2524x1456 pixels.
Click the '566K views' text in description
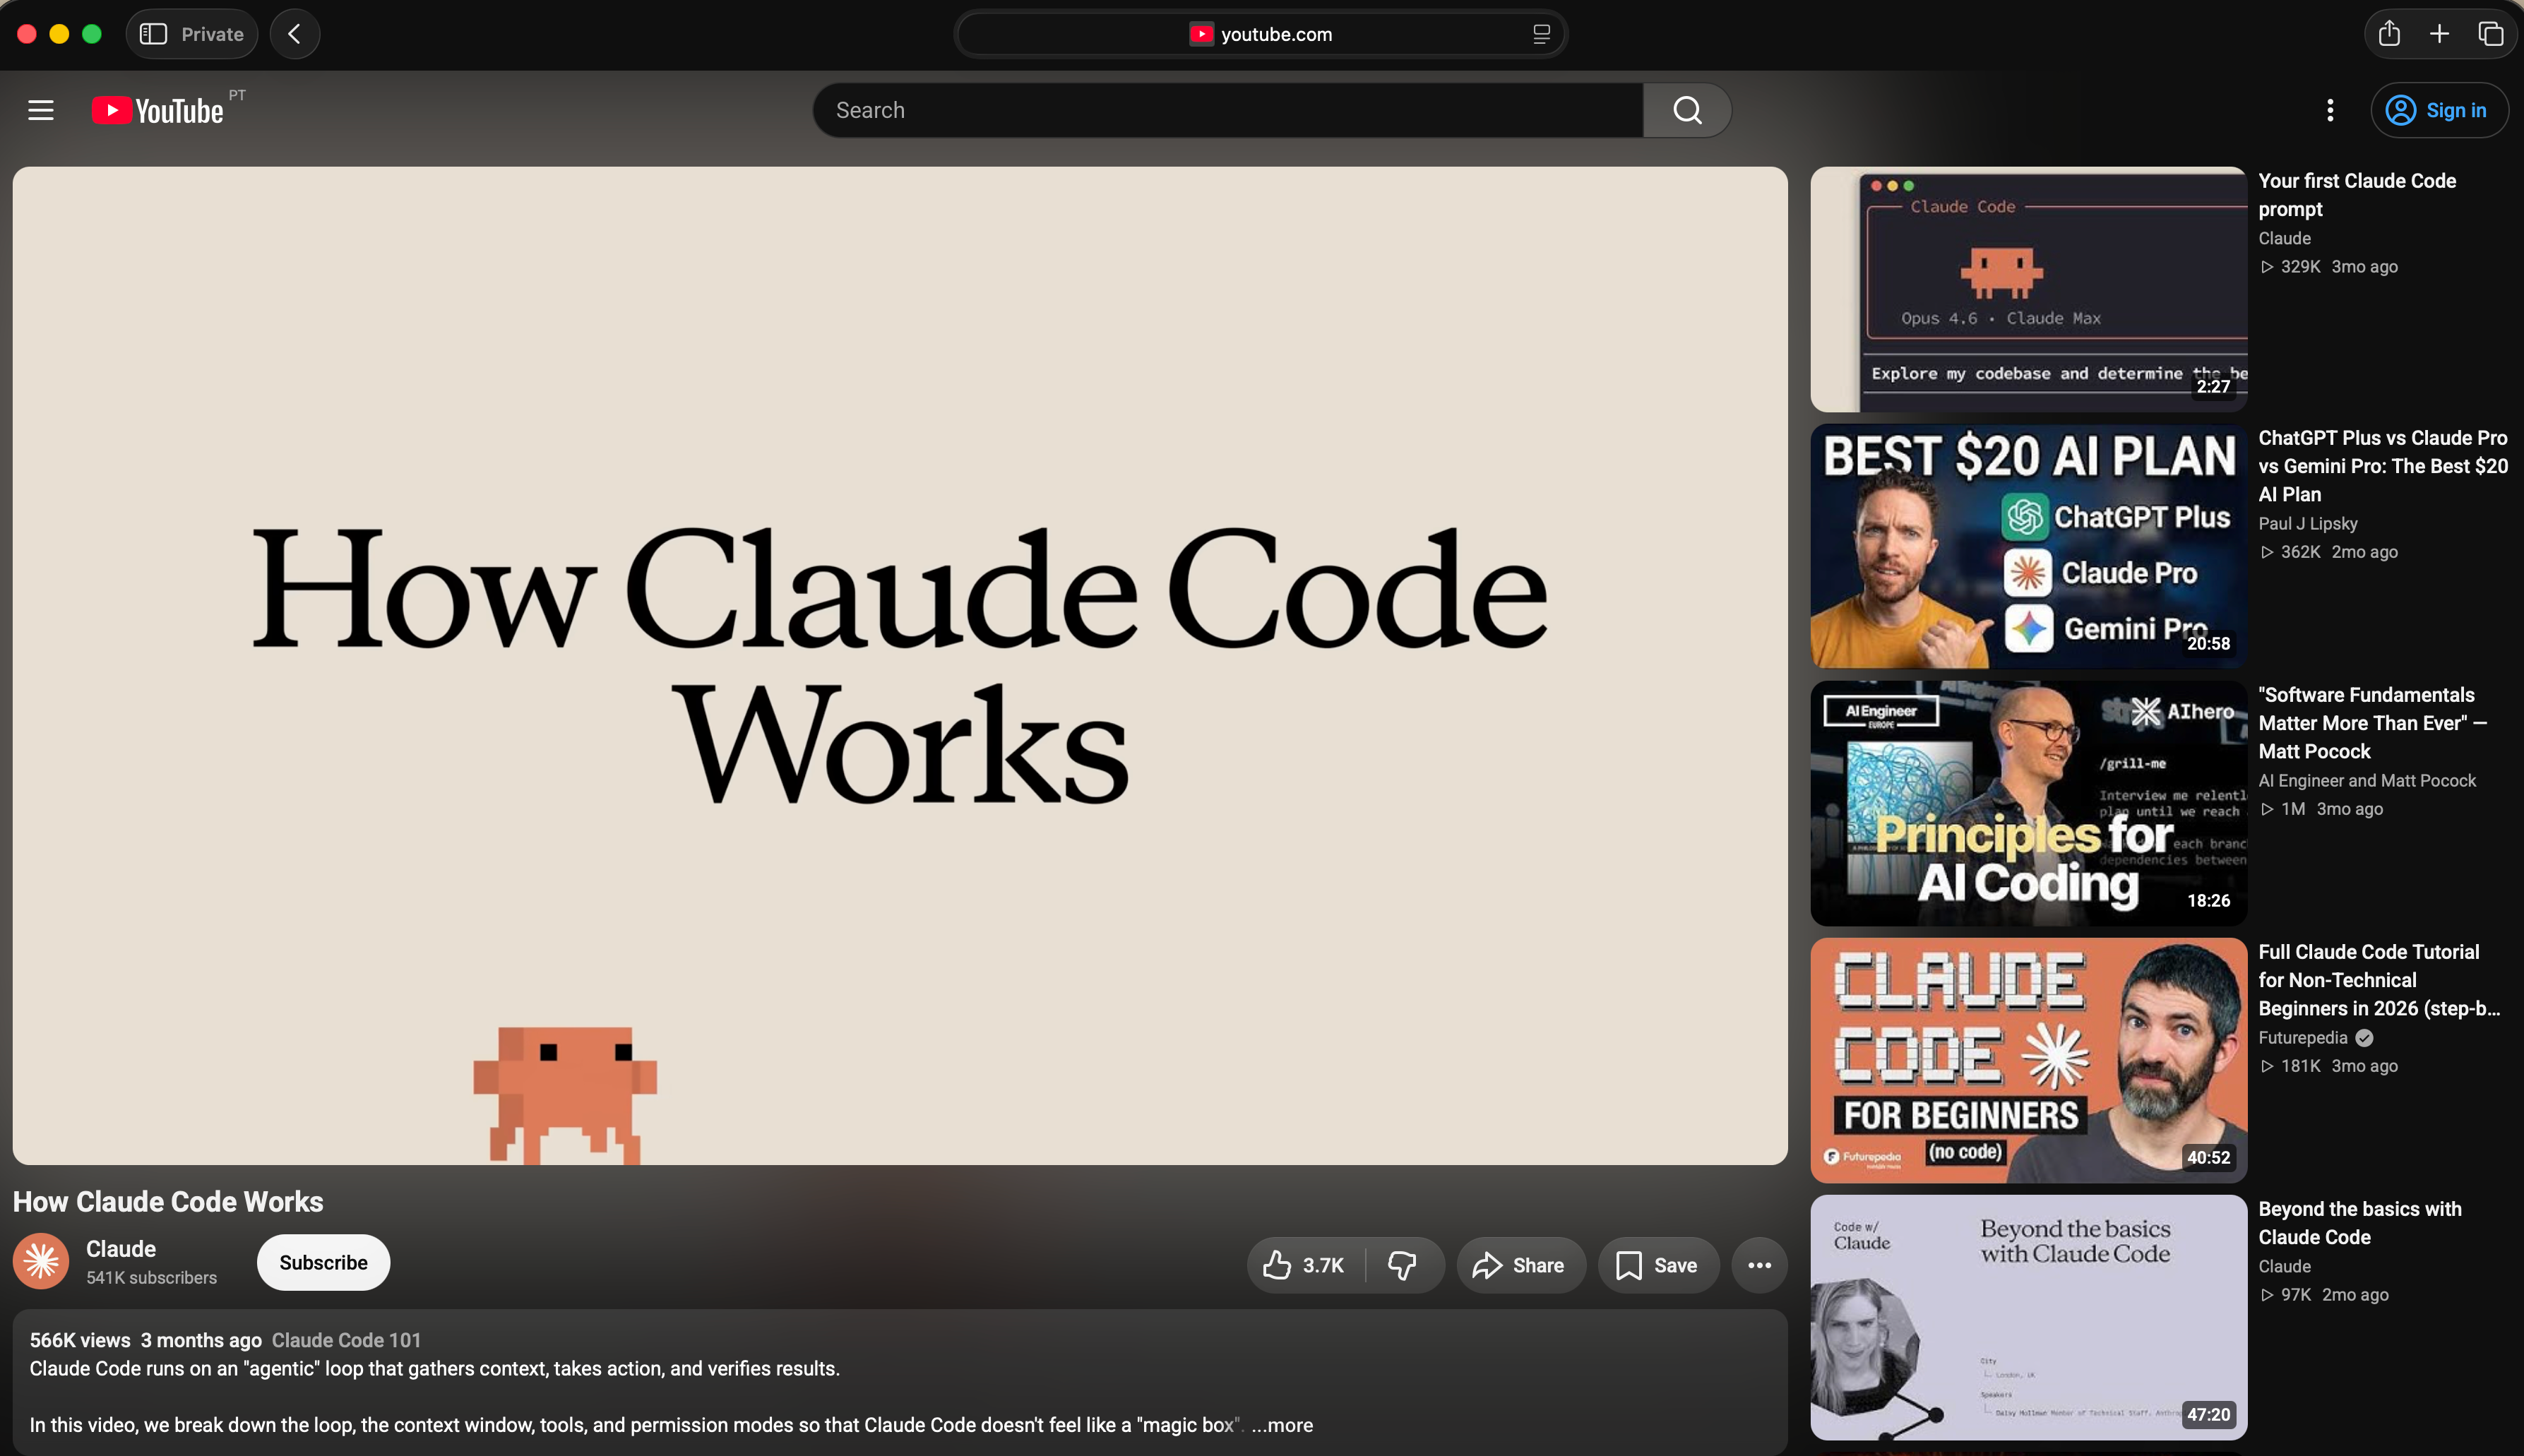80,1340
